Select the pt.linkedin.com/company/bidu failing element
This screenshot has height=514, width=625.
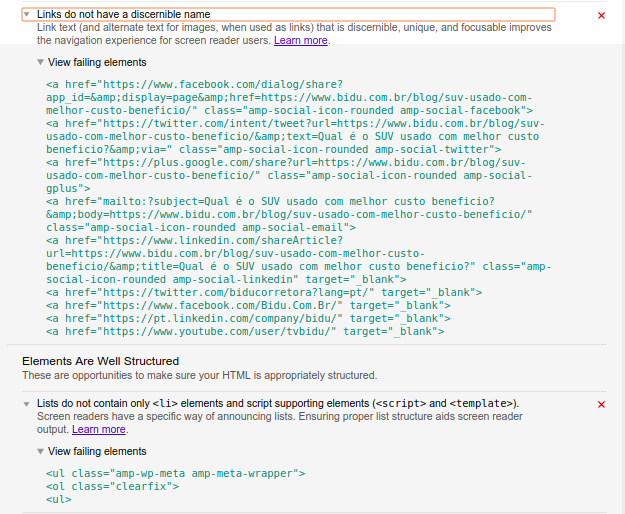click(248, 318)
